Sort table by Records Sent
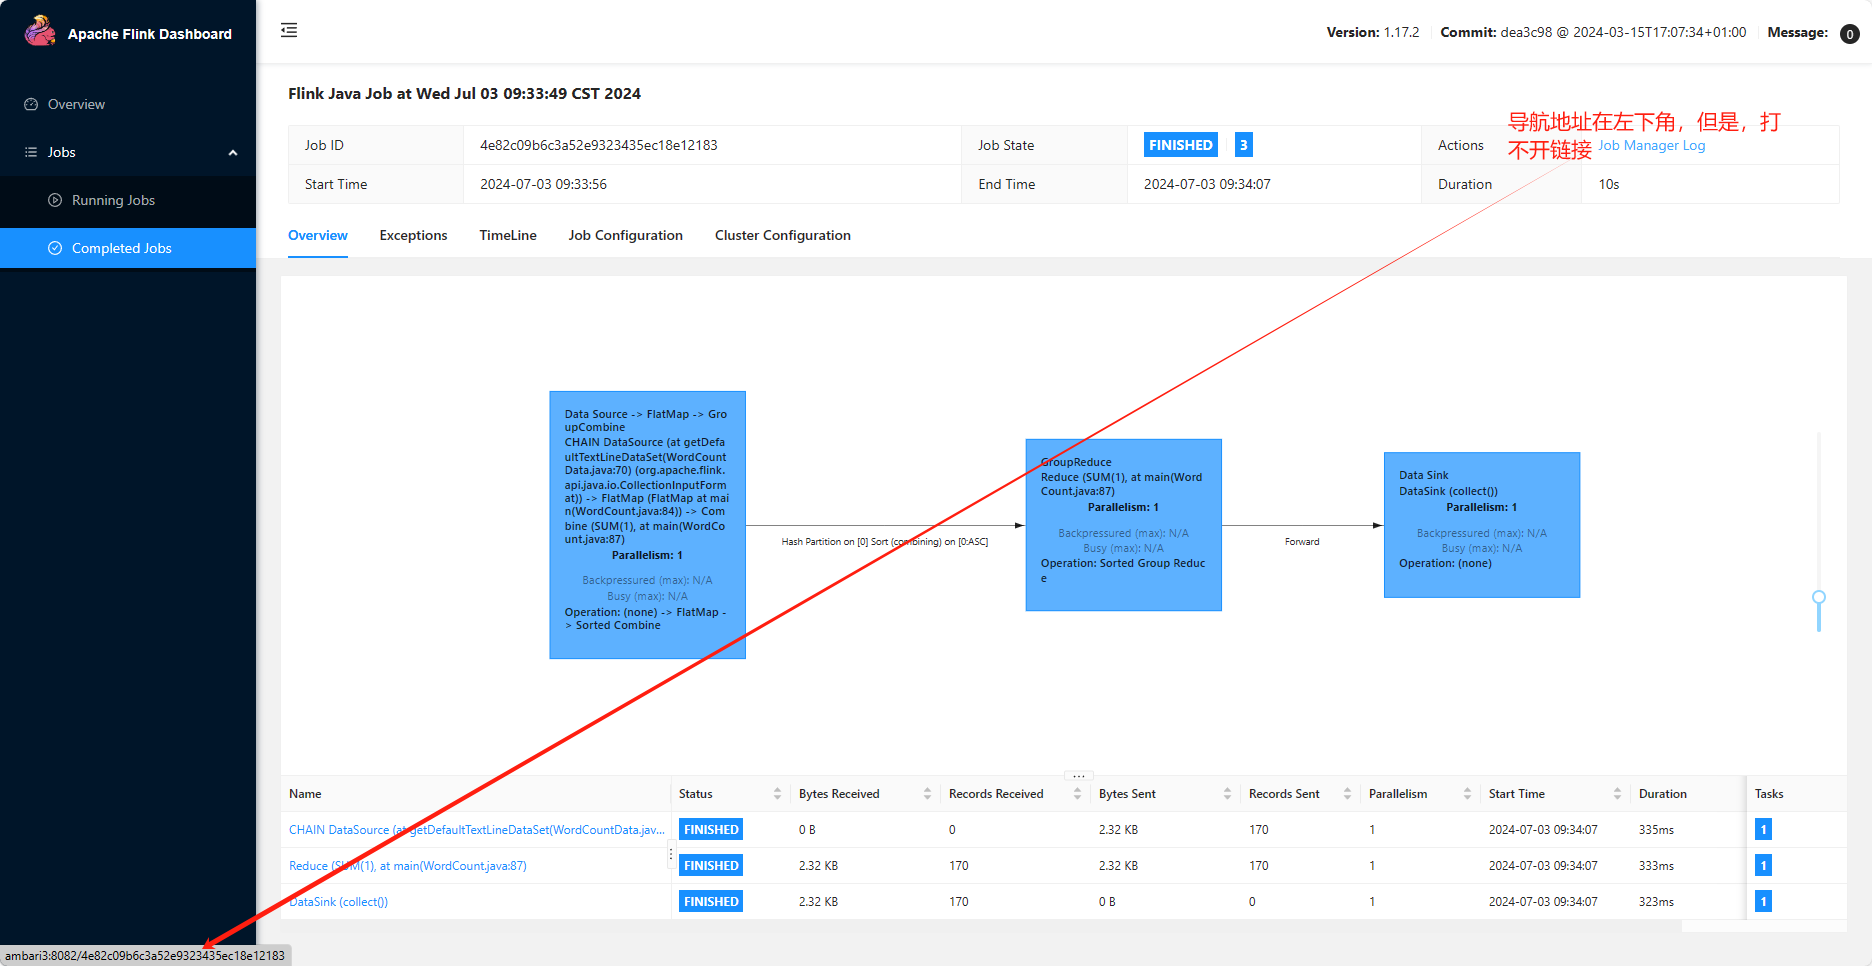Viewport: 1872px width, 966px height. [x=1347, y=794]
